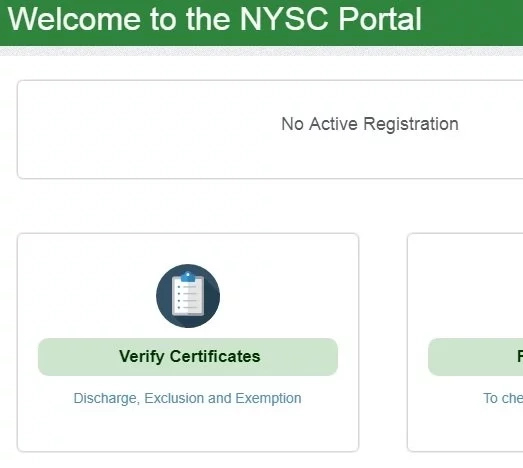
Task: Click the gray textured strip under the header
Action: (262, 51)
